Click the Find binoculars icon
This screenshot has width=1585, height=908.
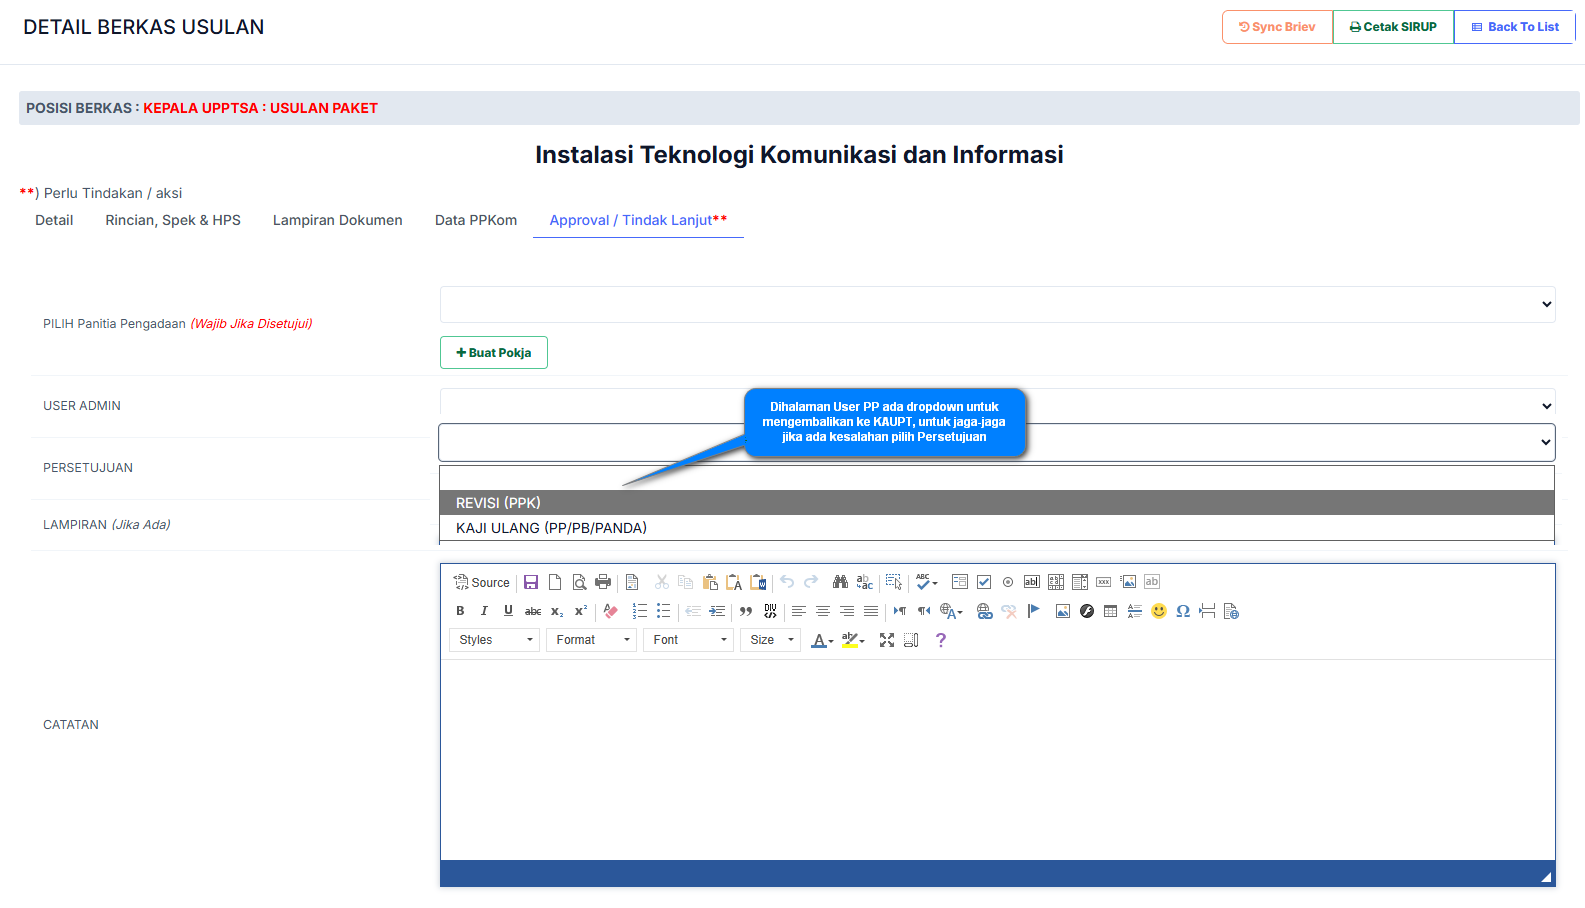tap(840, 582)
